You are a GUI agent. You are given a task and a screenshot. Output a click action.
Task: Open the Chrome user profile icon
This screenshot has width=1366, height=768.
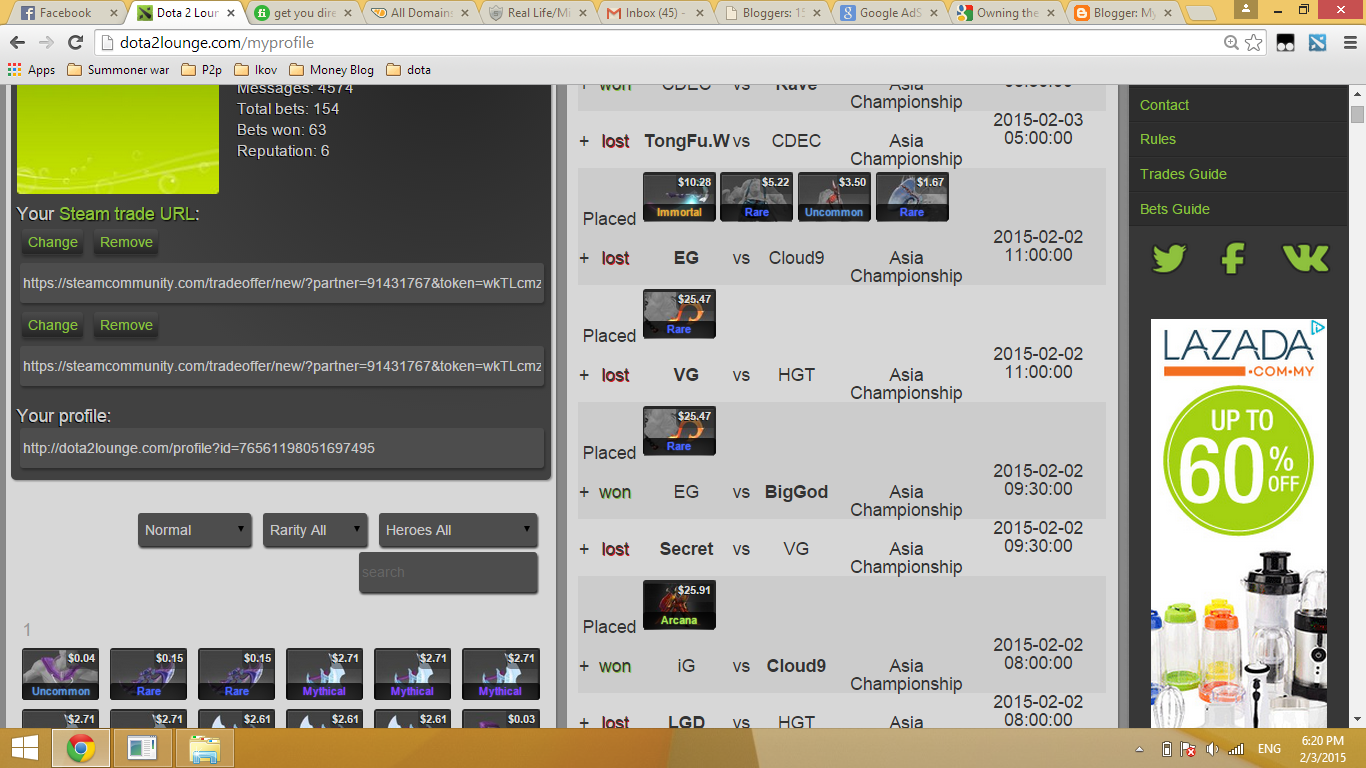[1246, 9]
